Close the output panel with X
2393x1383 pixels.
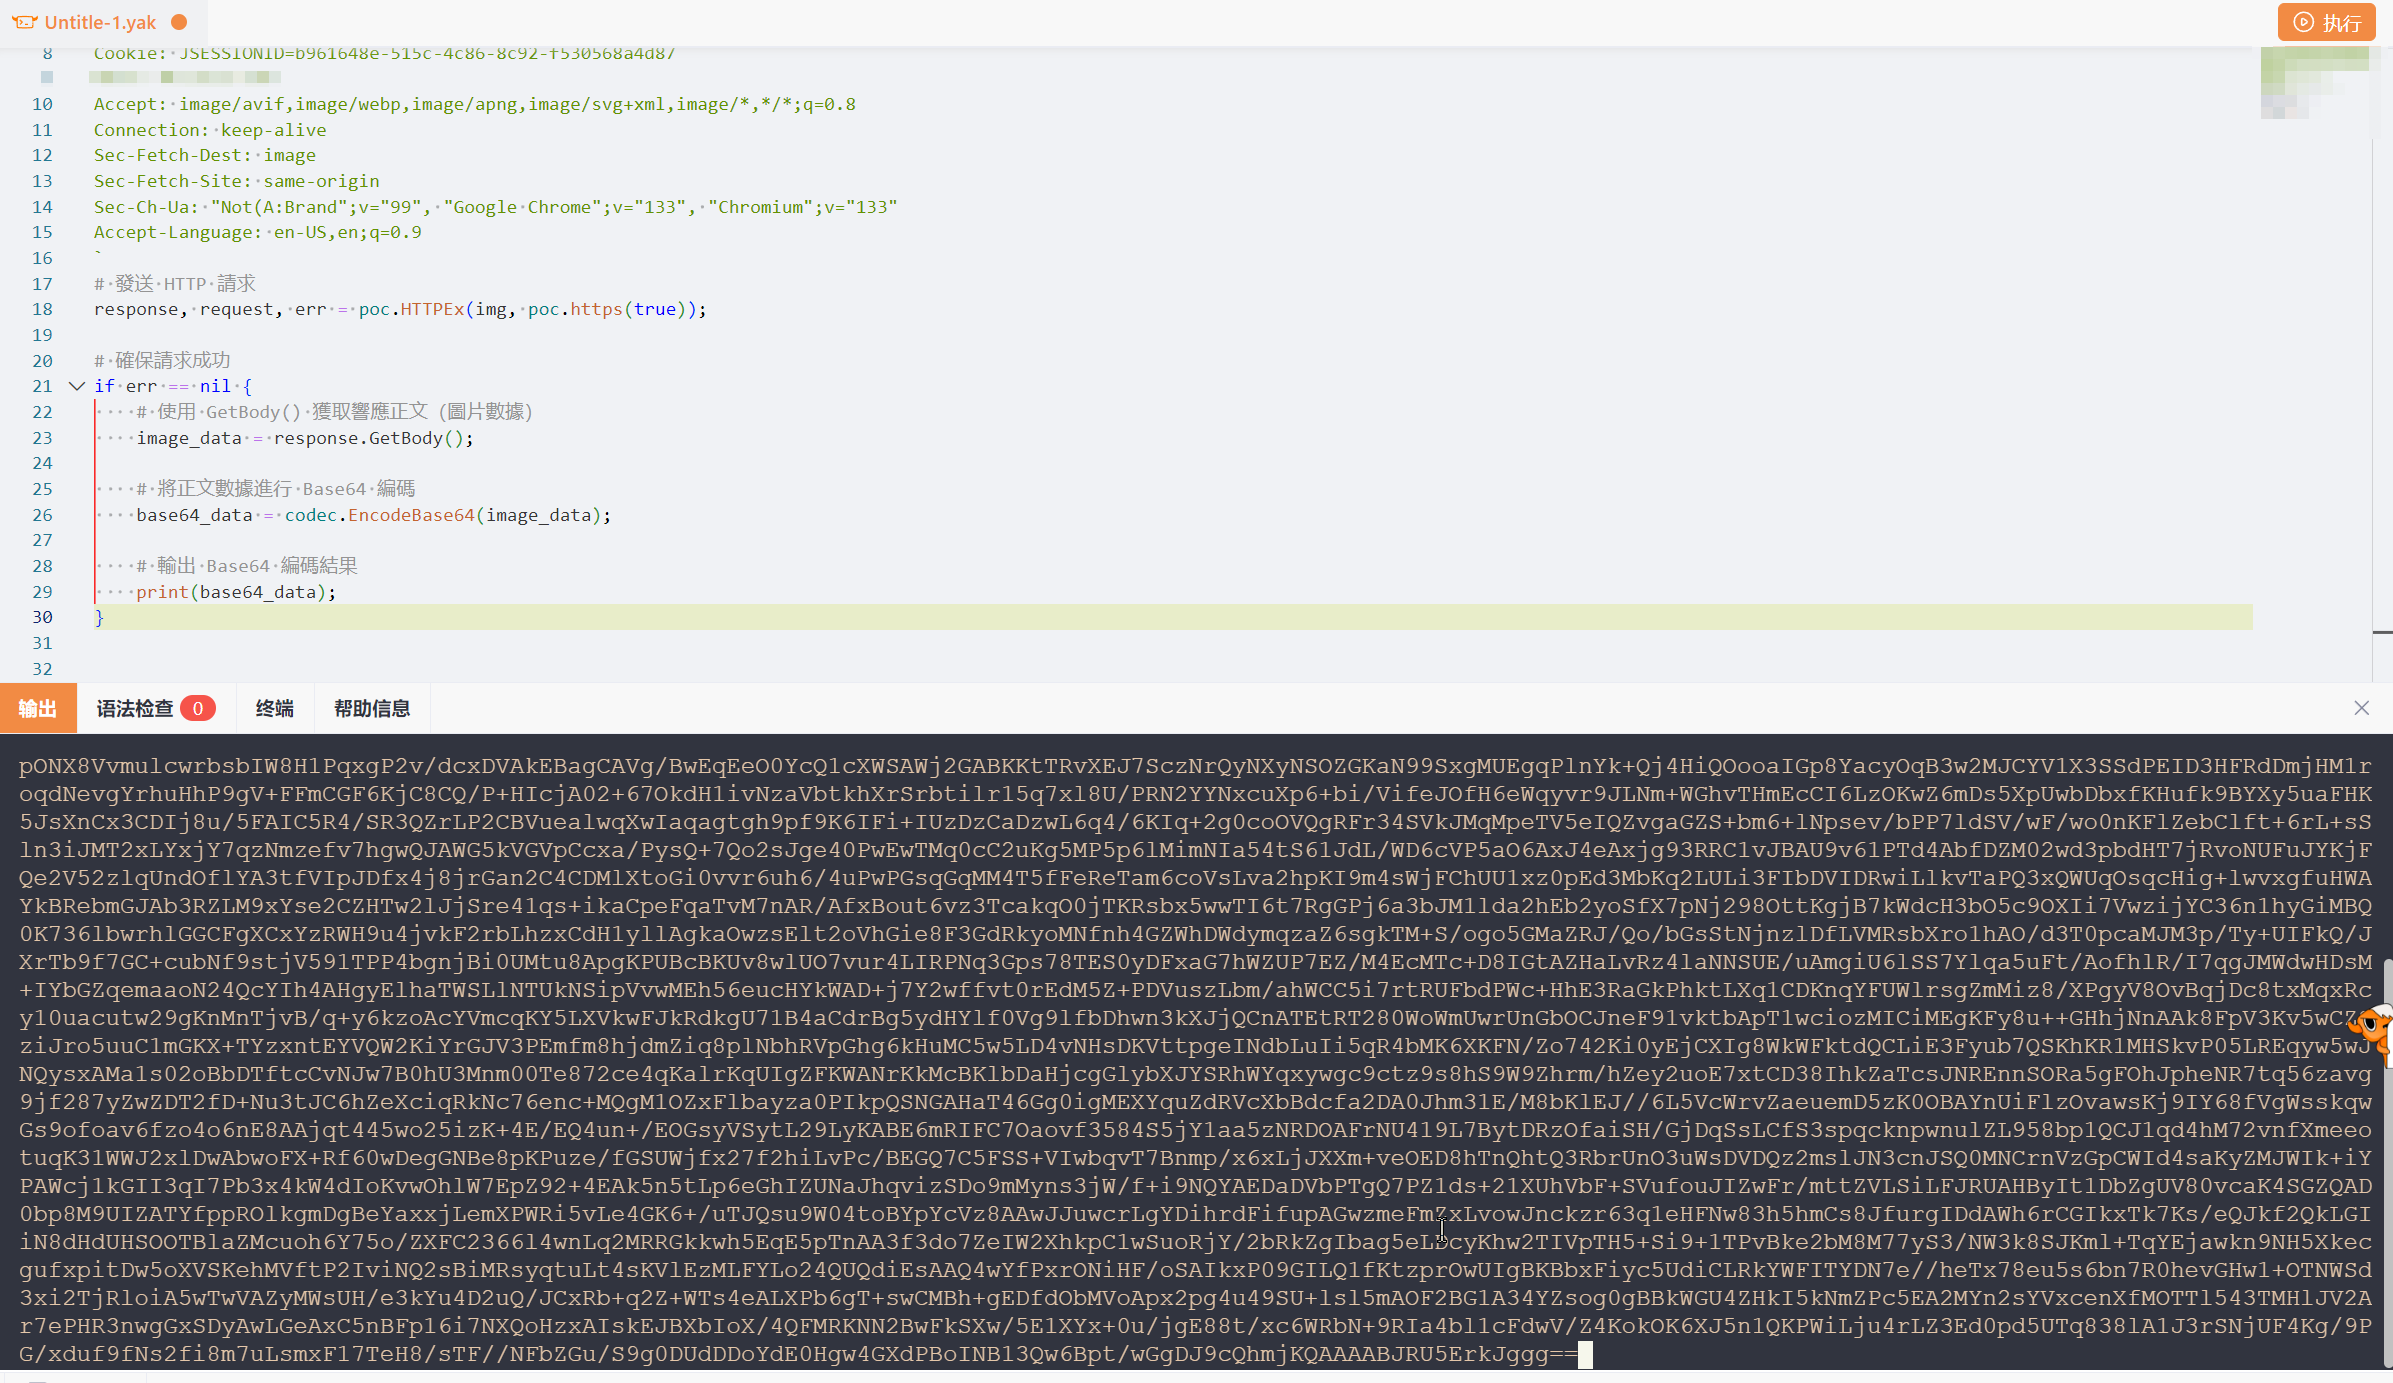(x=2361, y=708)
